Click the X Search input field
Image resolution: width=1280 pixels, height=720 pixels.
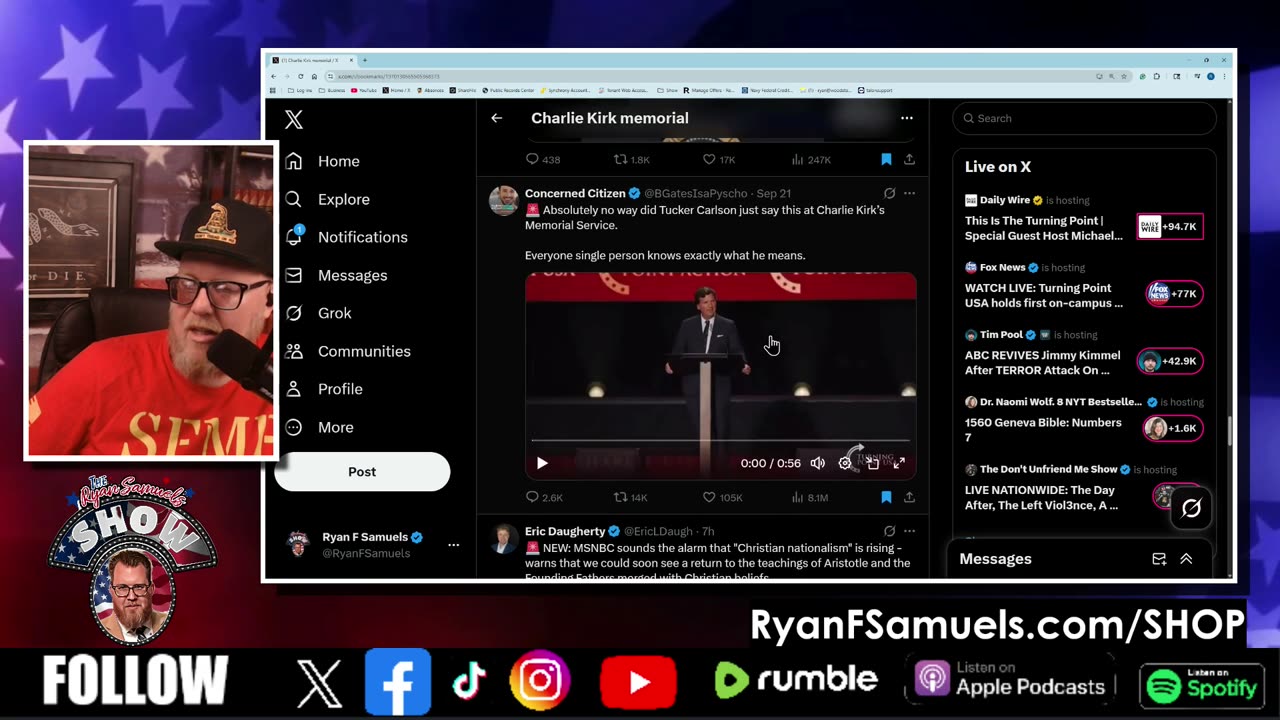pyautogui.click(x=1084, y=118)
